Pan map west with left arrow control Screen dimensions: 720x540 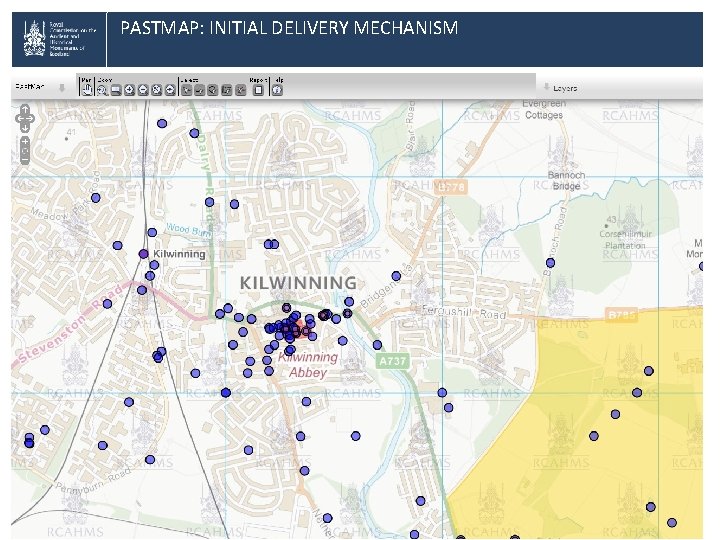(19, 118)
